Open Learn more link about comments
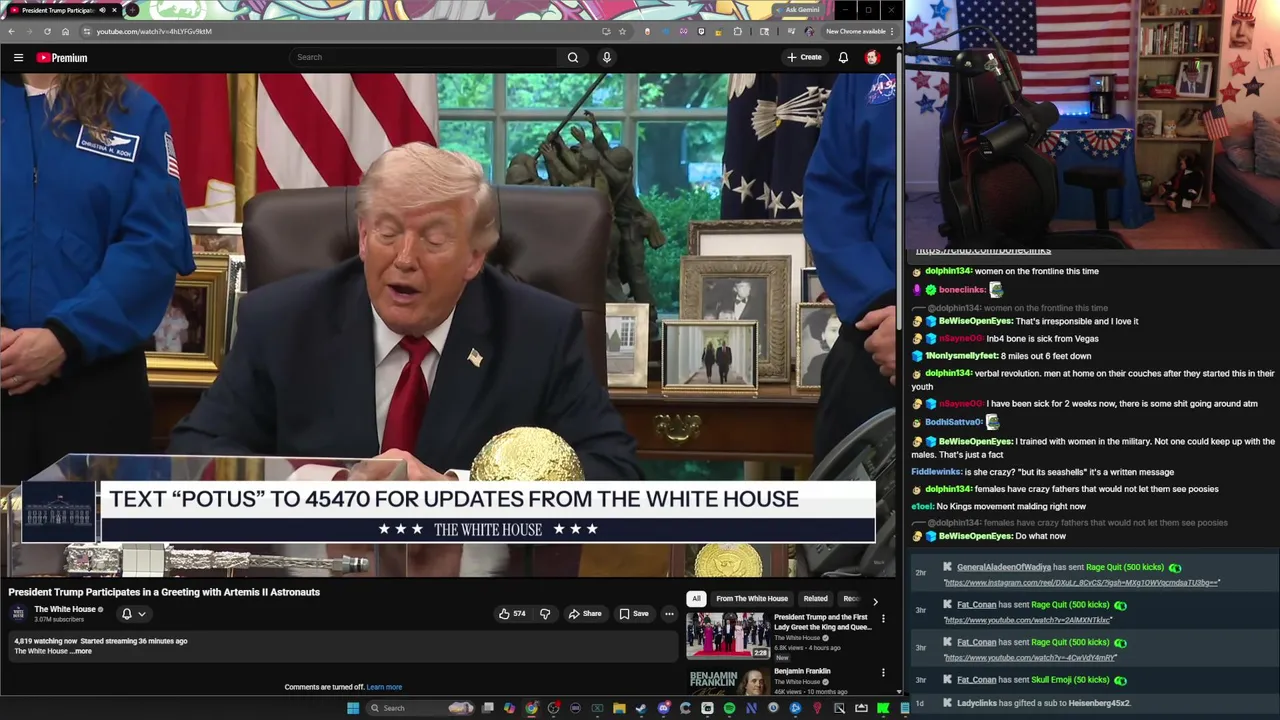 [x=384, y=687]
